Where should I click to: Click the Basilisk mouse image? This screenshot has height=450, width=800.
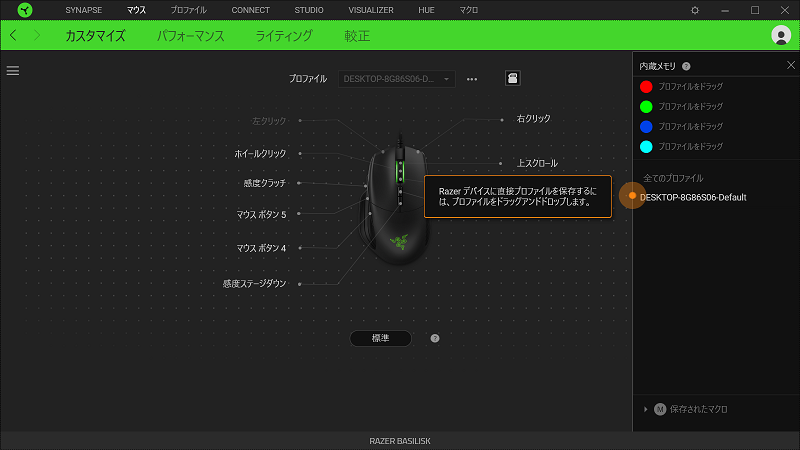pos(398,204)
